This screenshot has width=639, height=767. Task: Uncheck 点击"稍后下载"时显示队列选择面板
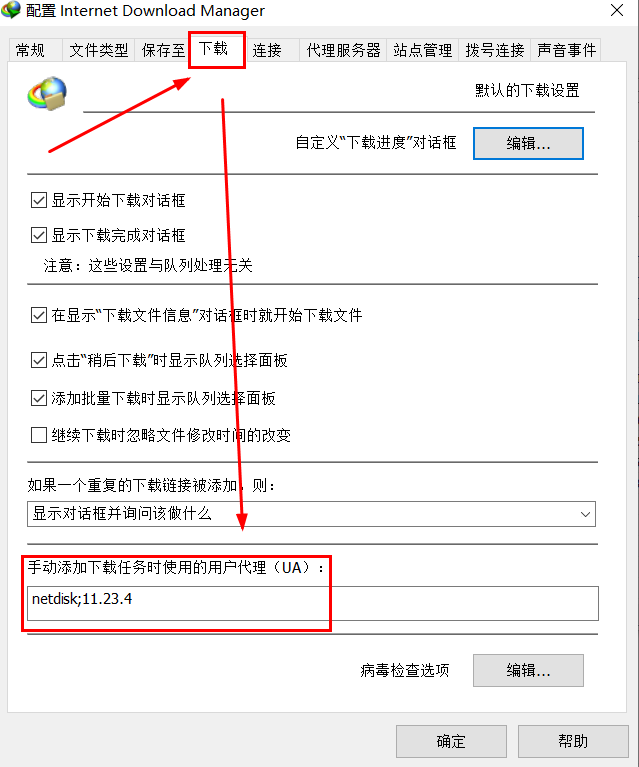(39, 360)
